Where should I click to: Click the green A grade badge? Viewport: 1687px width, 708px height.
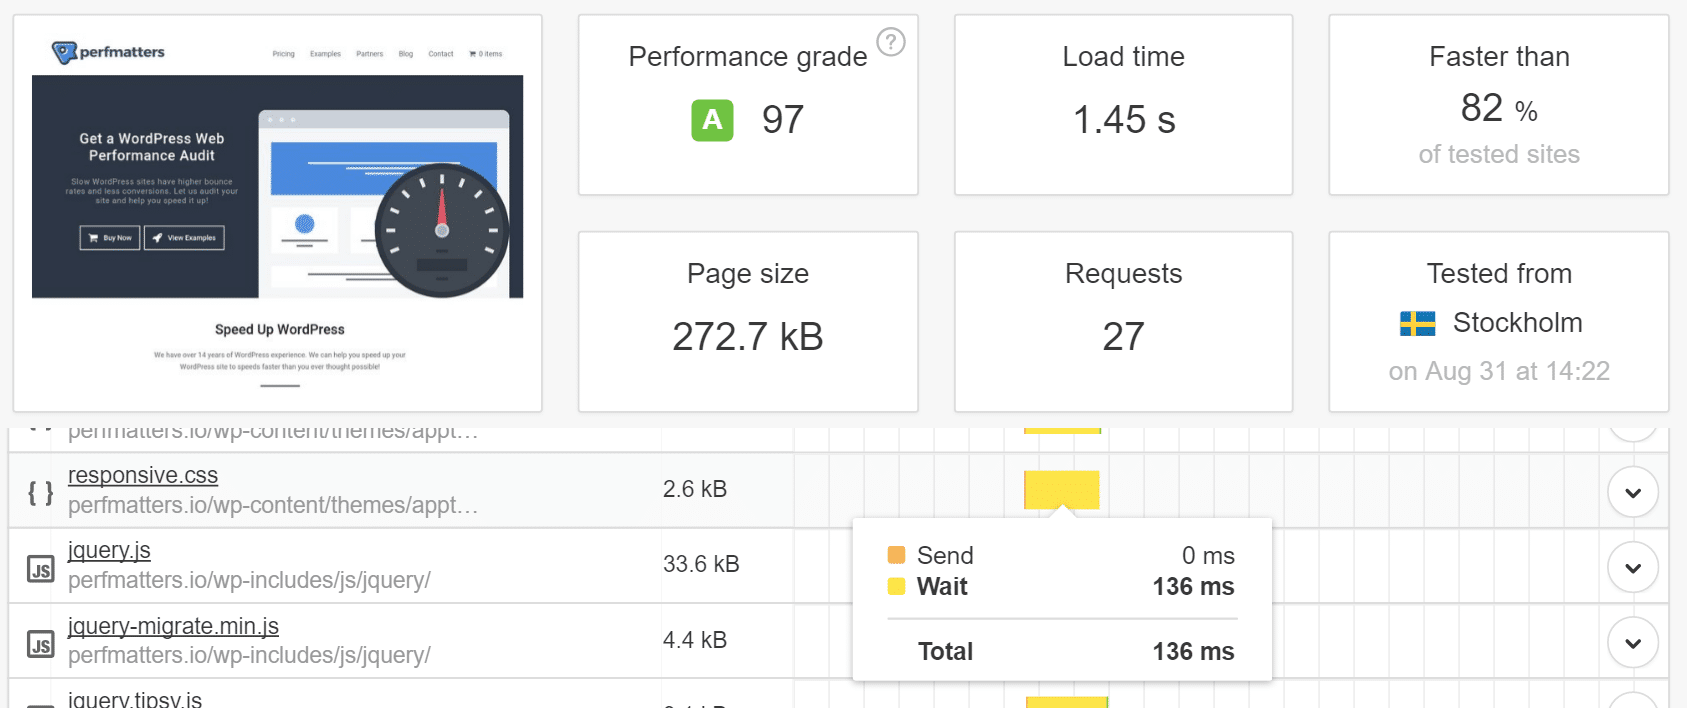point(712,120)
